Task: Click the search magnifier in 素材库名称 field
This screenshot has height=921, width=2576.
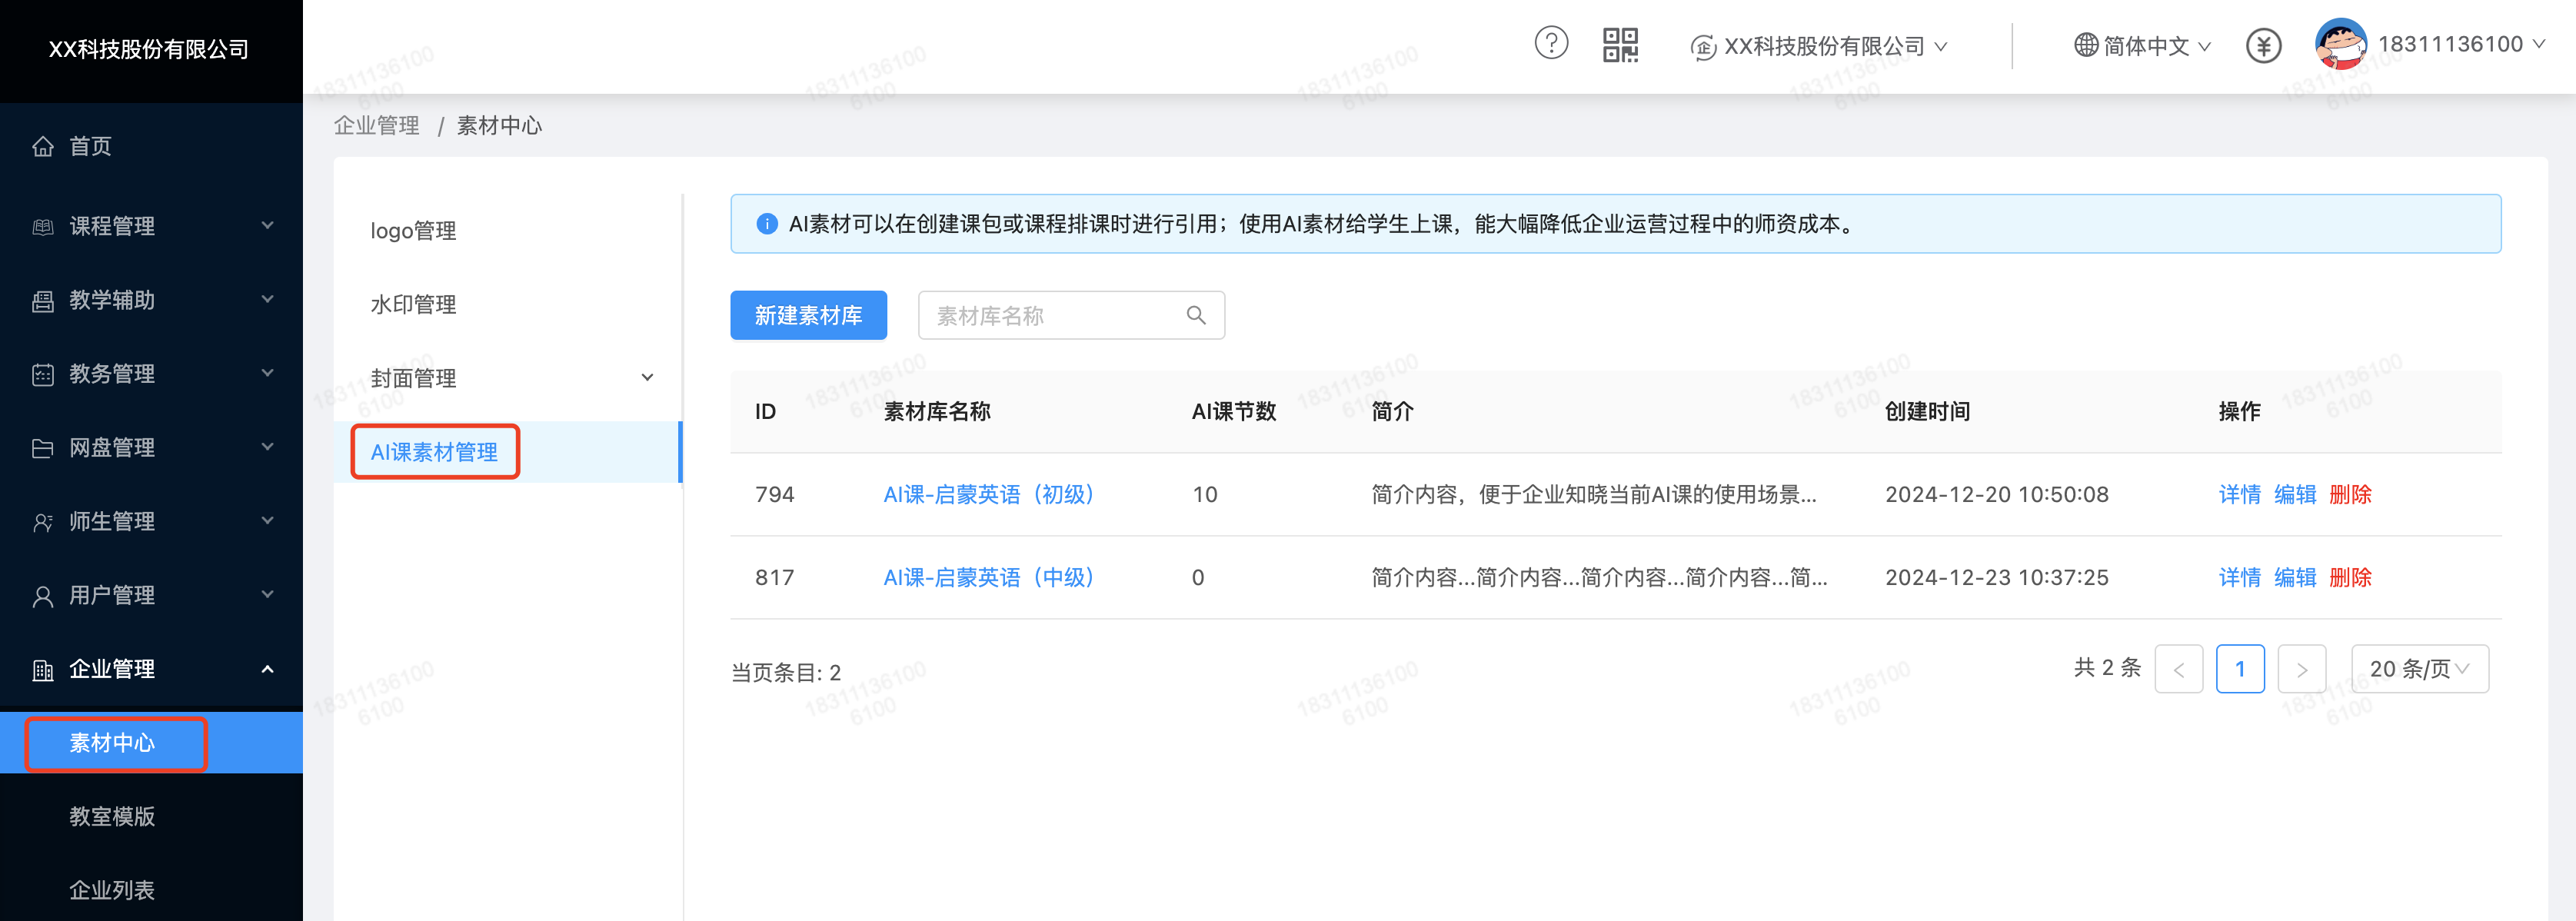Action: pos(1196,315)
